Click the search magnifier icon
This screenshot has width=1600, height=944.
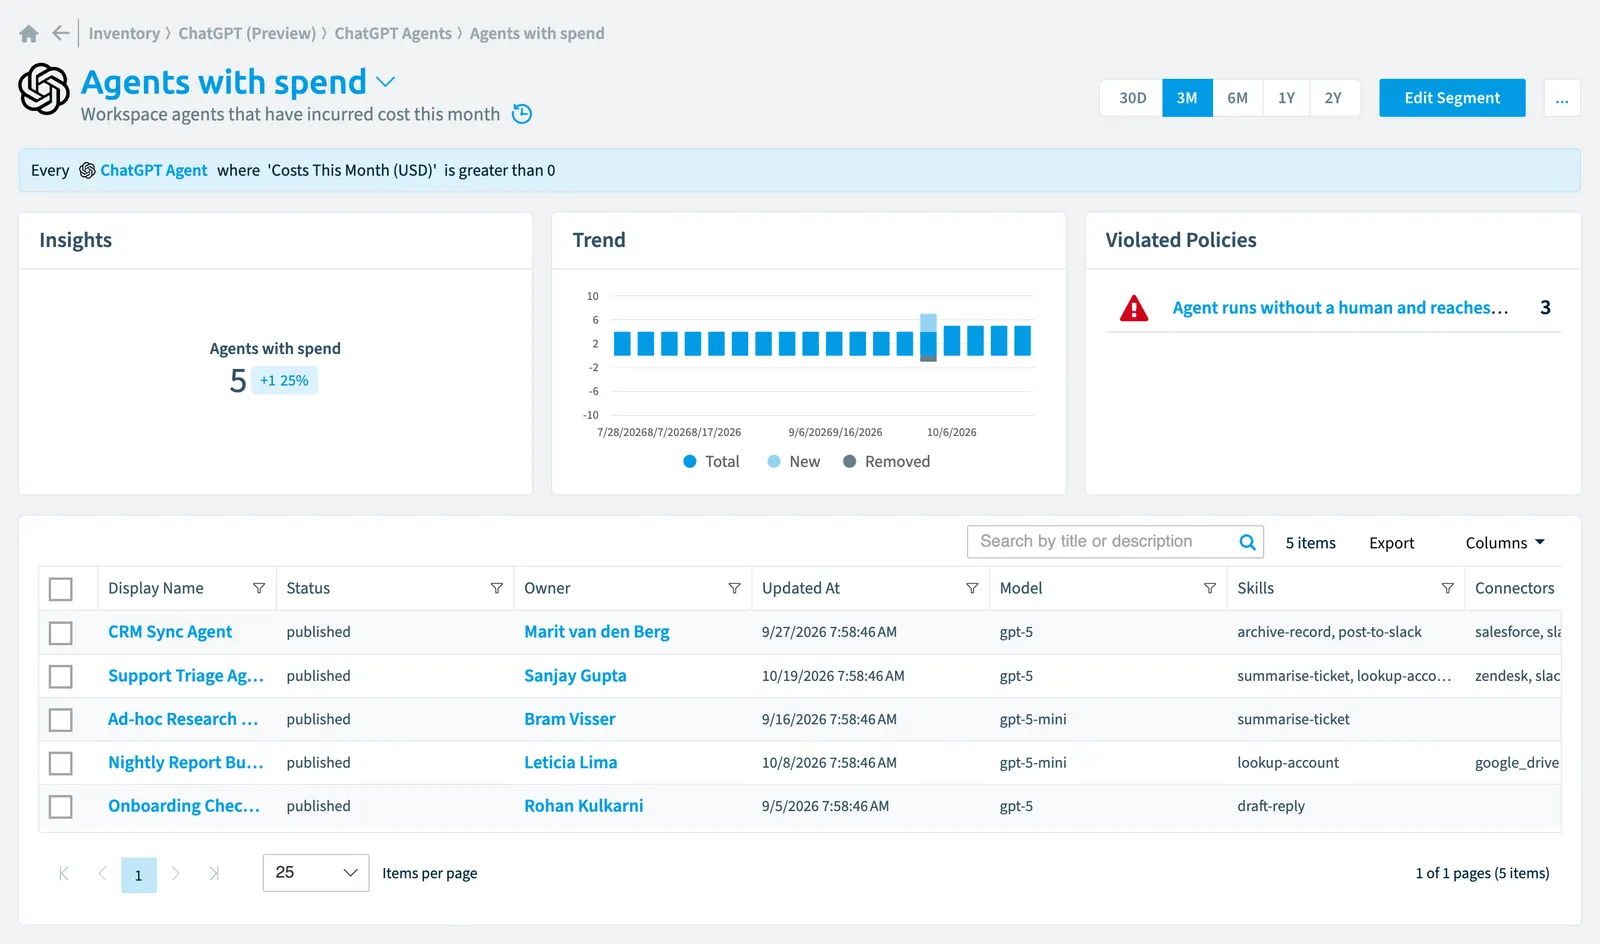click(x=1247, y=542)
